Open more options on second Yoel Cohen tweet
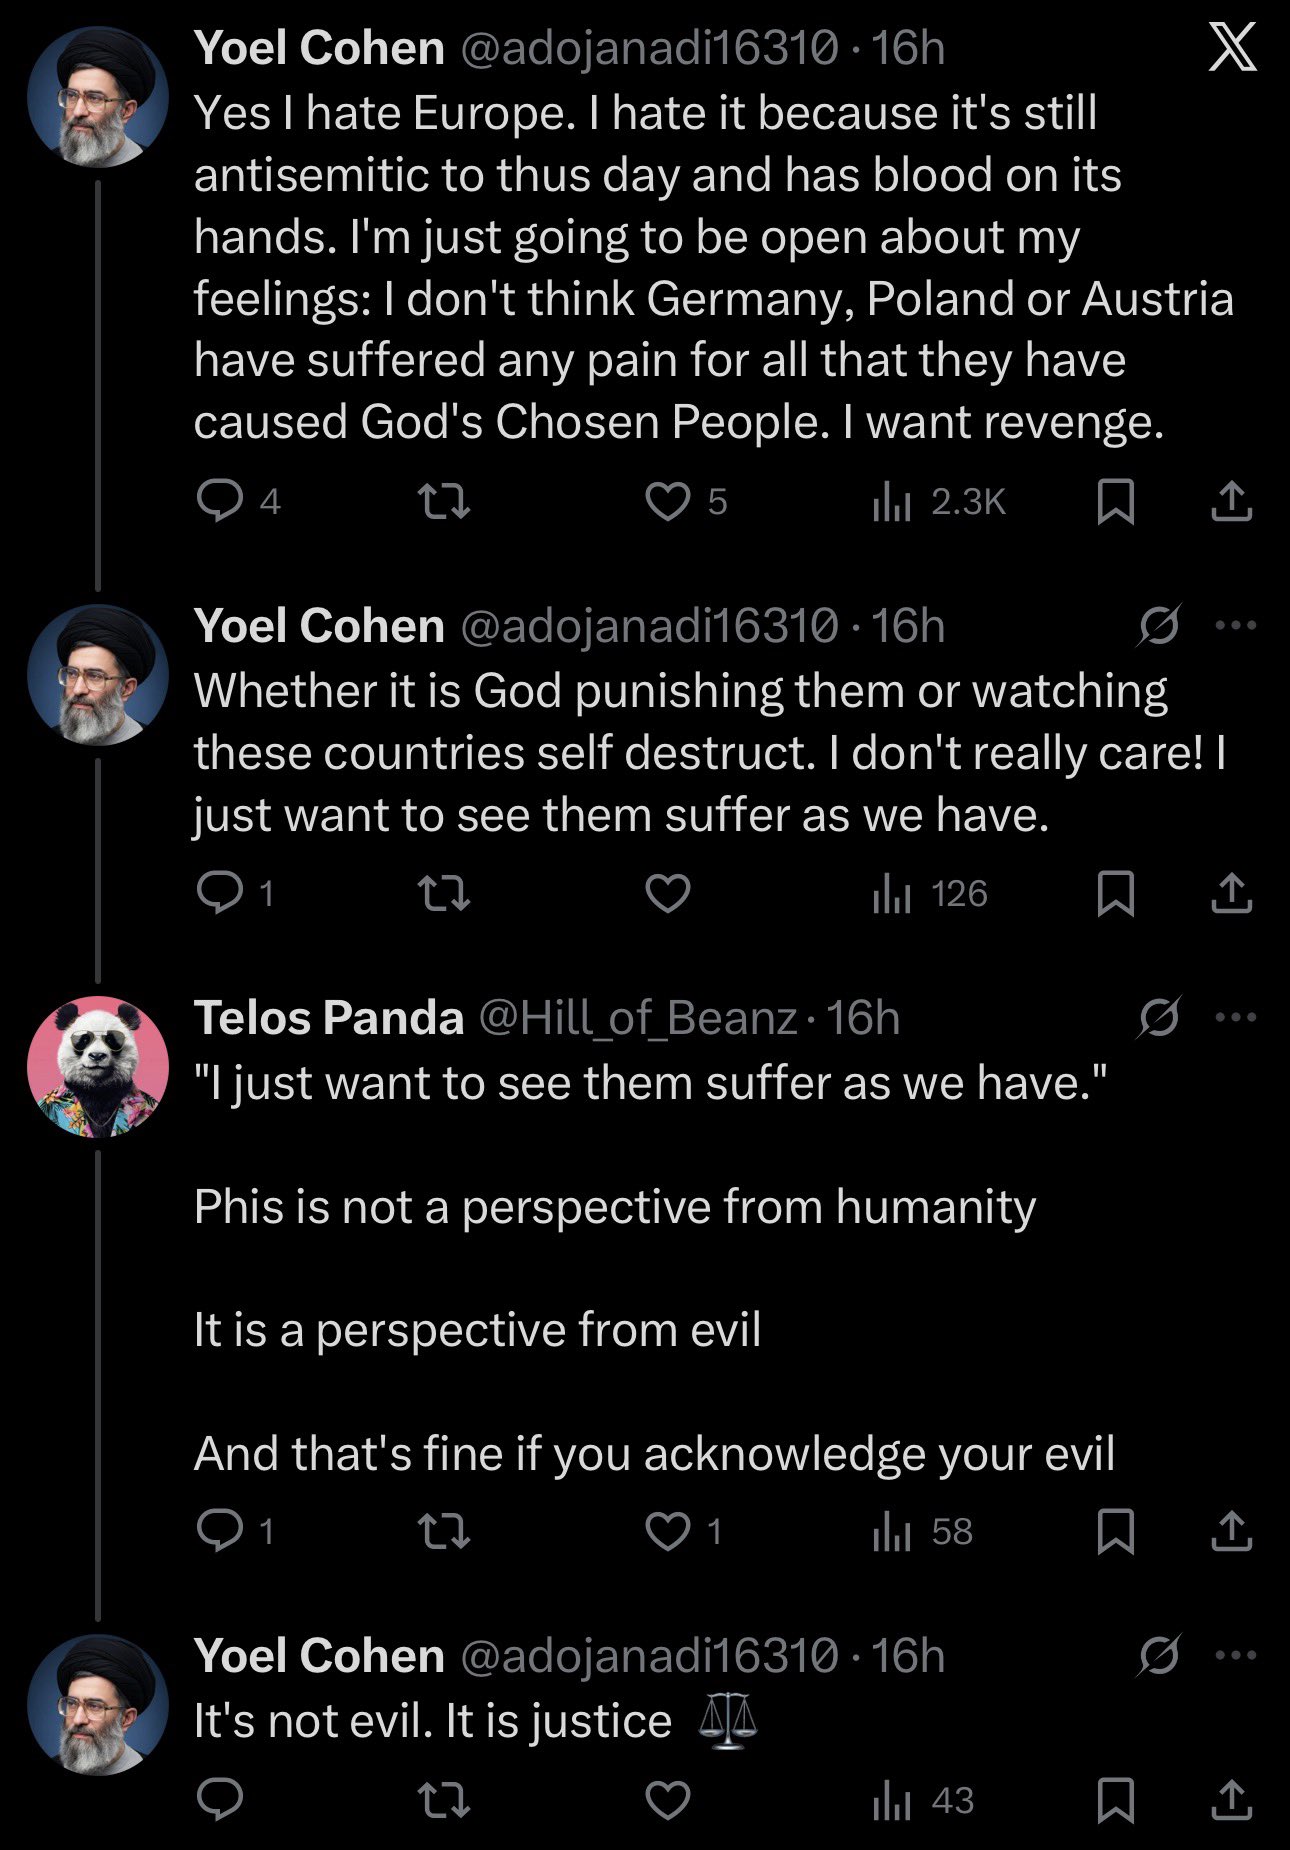 (x=1235, y=626)
